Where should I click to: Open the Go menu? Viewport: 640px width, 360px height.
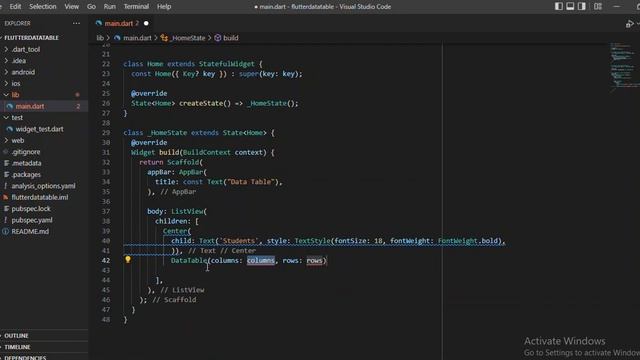point(91,7)
